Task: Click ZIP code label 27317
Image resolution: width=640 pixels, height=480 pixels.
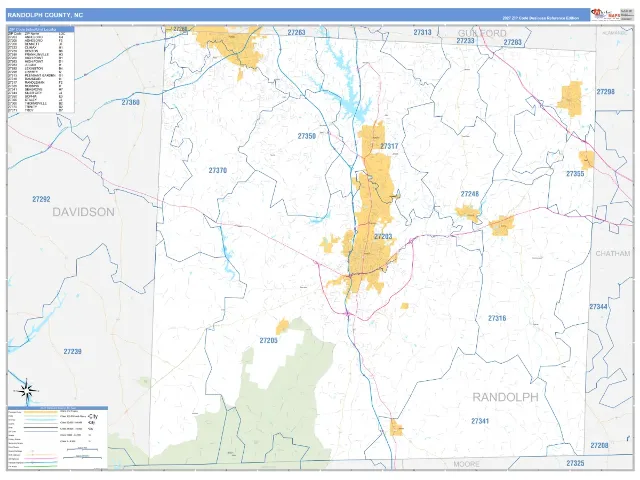Action: [389, 146]
